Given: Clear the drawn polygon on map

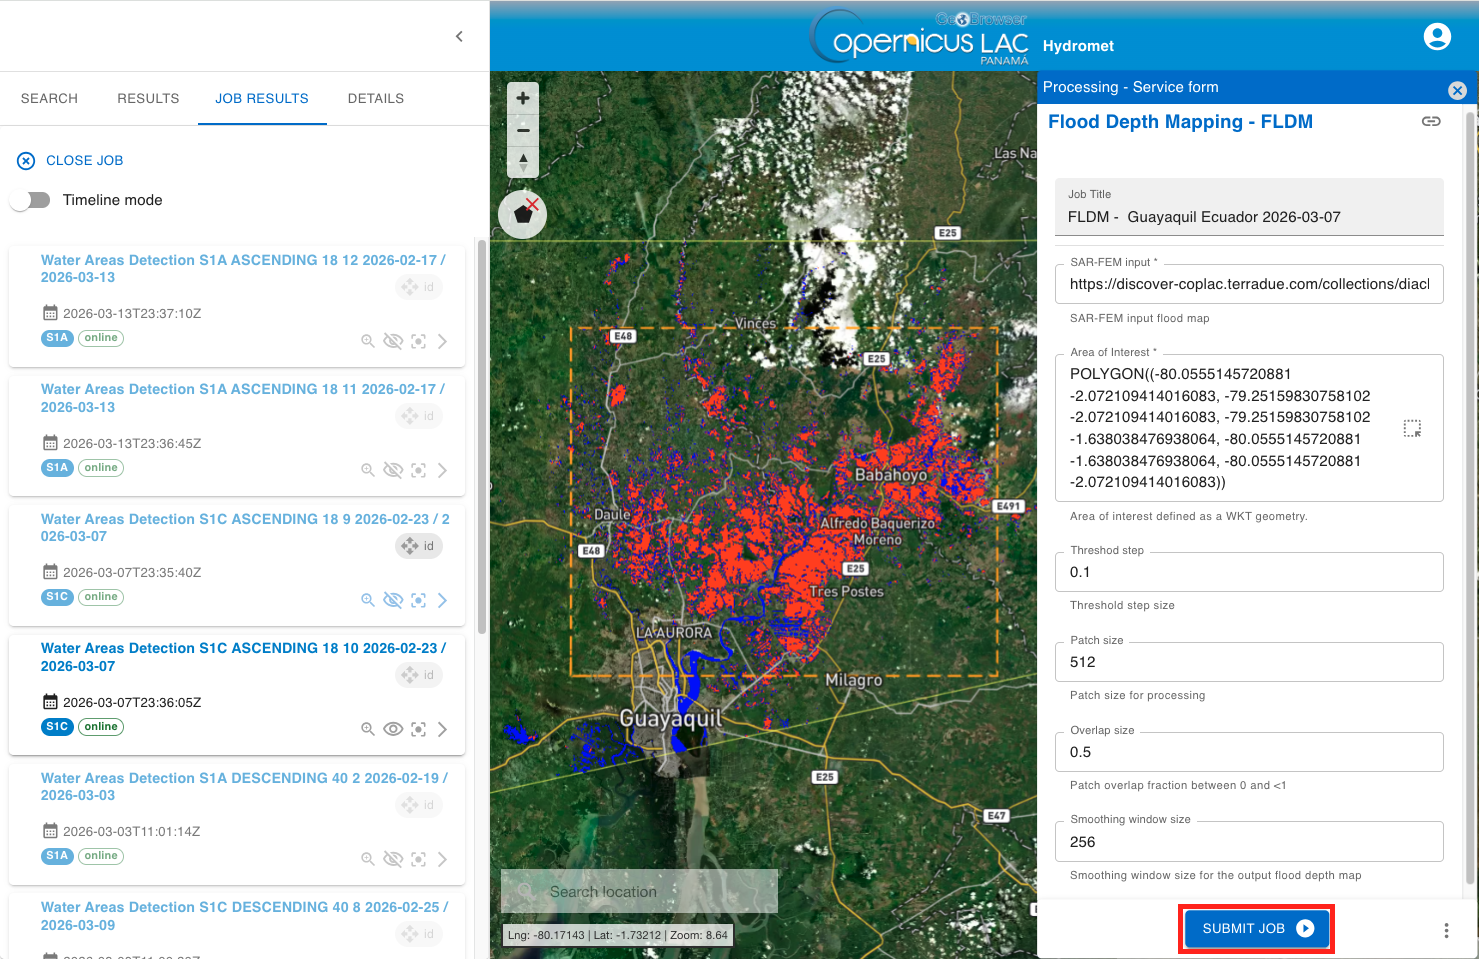Looking at the screenshot, I should pos(523,214).
